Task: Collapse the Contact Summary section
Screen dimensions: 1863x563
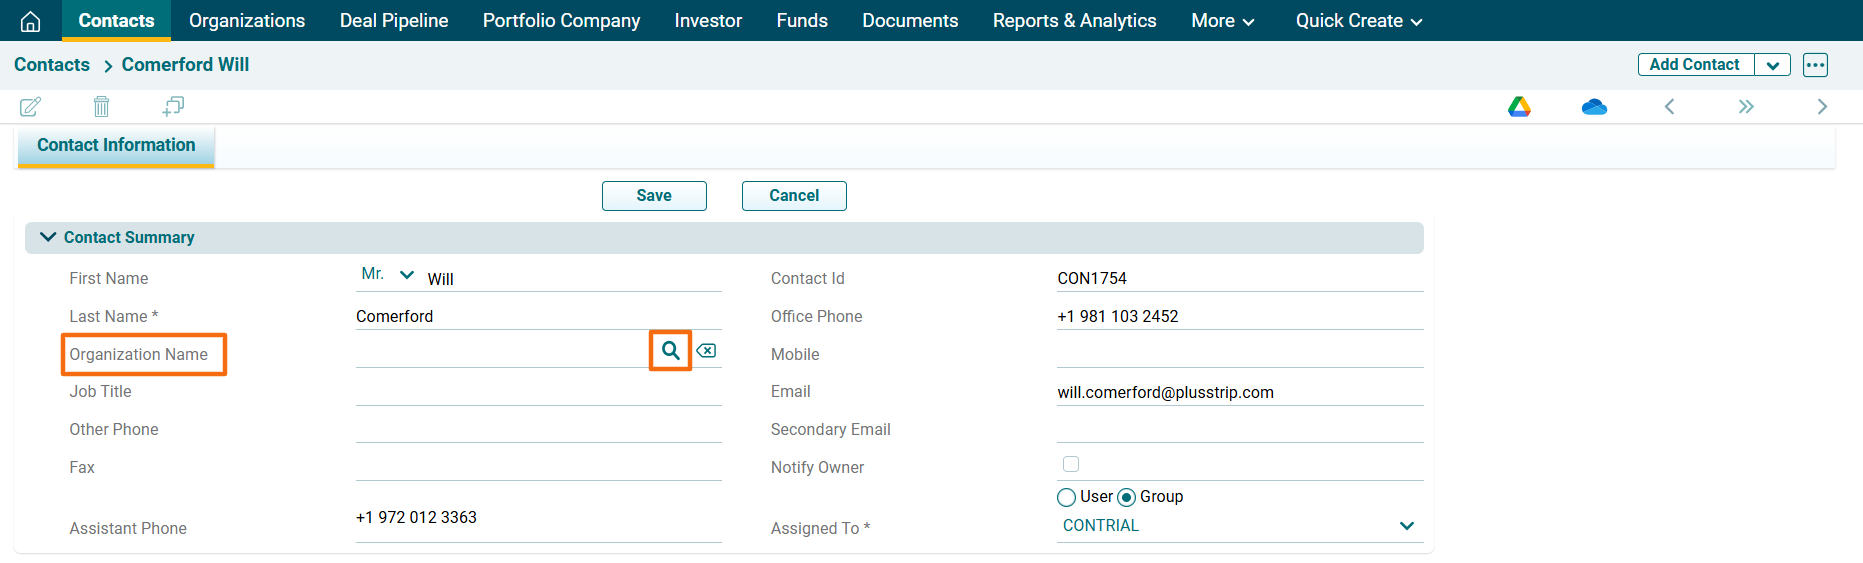Action: [x=47, y=237]
